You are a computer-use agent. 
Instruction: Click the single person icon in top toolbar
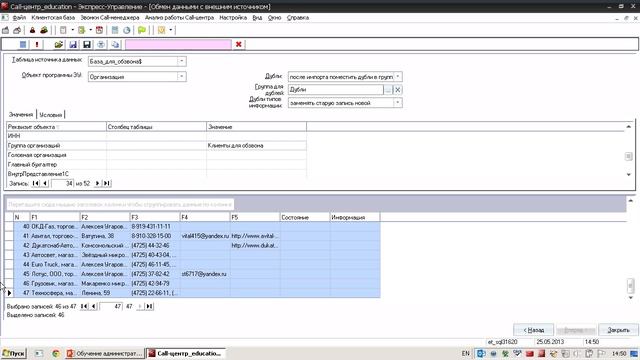tap(32, 30)
